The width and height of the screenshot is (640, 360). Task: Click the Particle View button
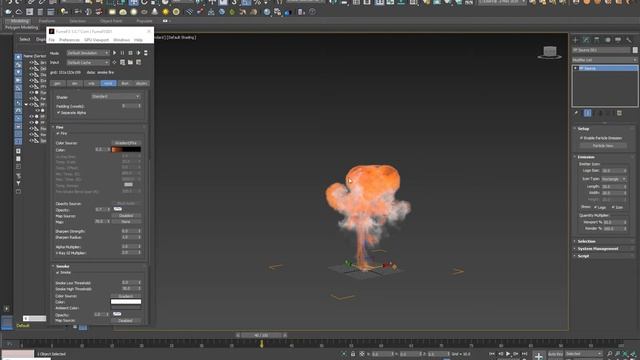pos(603,146)
